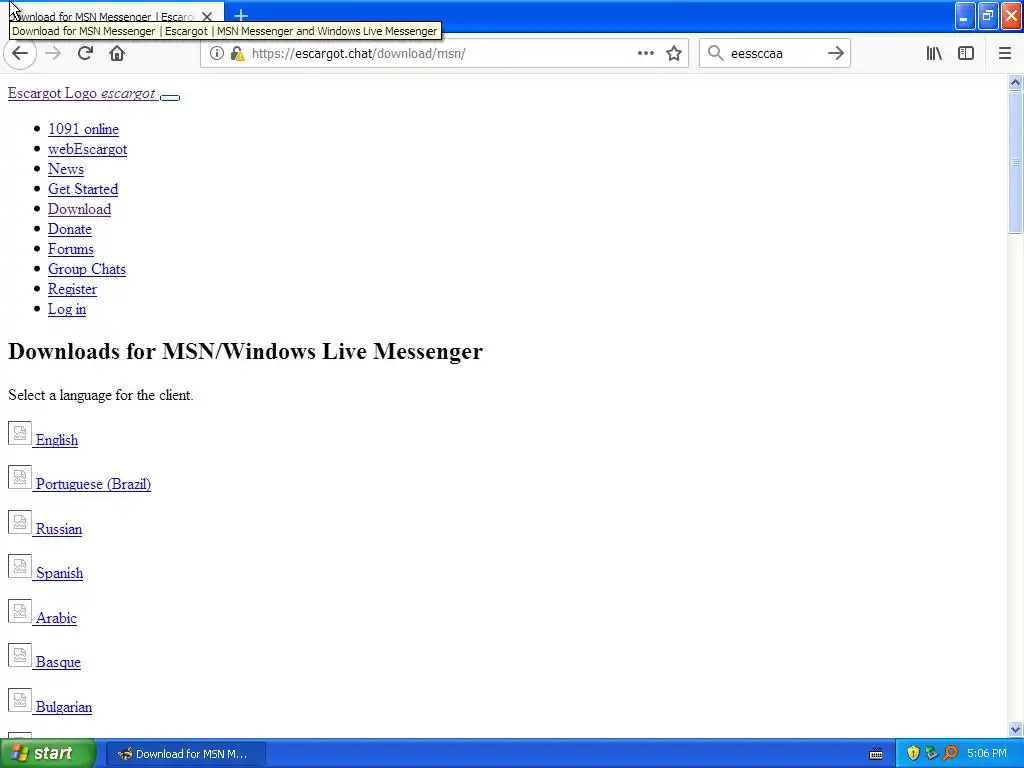
Task: Click the search box containing eessccaa
Action: tap(774, 54)
